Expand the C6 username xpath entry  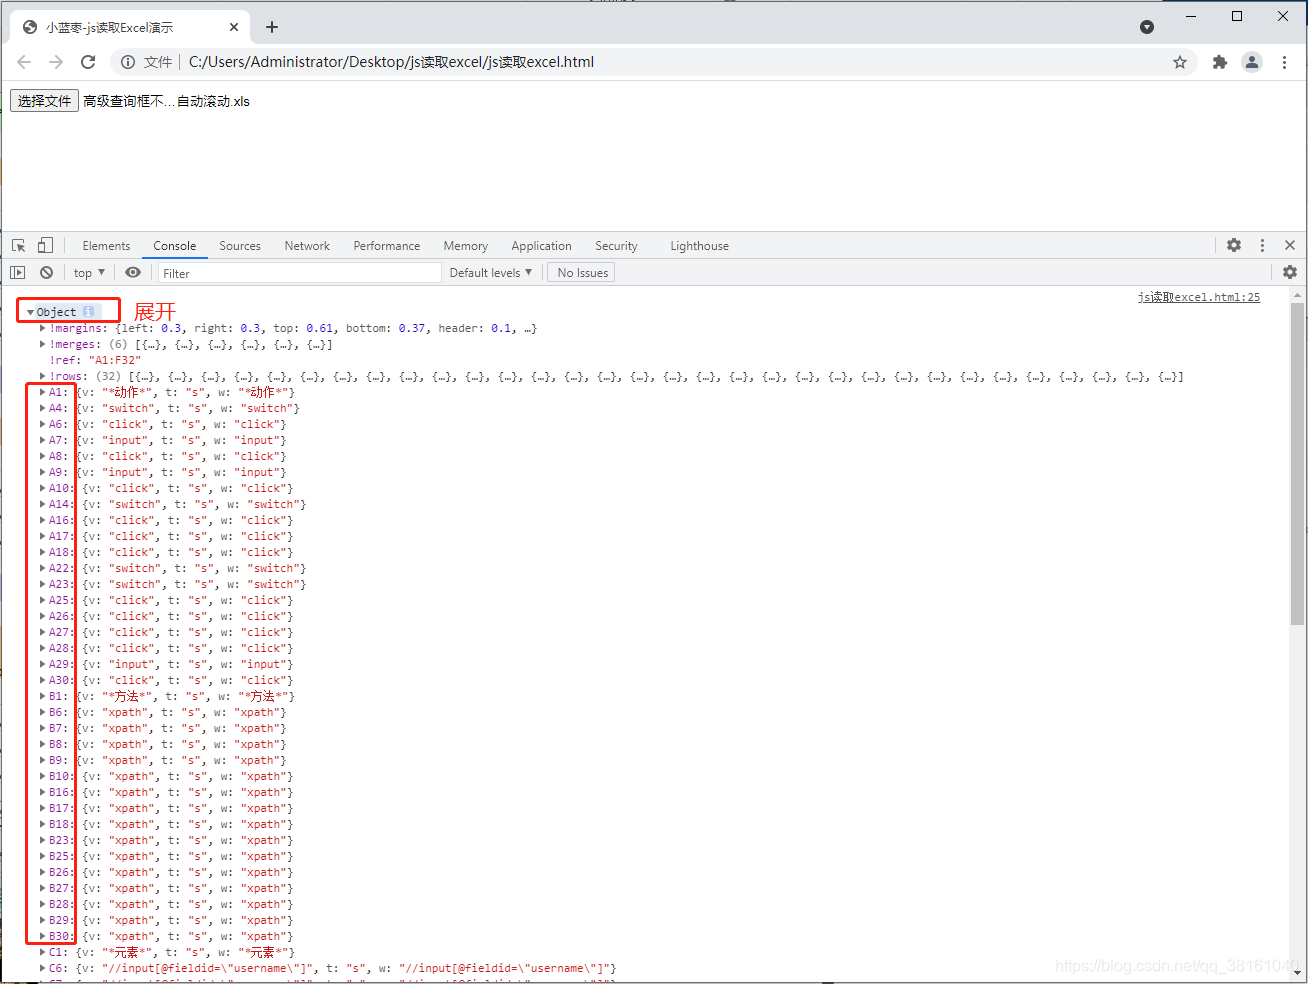(x=43, y=968)
